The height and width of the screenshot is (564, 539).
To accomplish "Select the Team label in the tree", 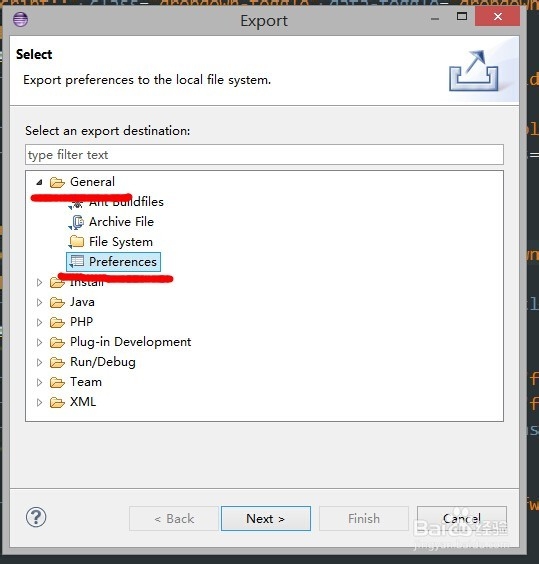I will coord(86,382).
